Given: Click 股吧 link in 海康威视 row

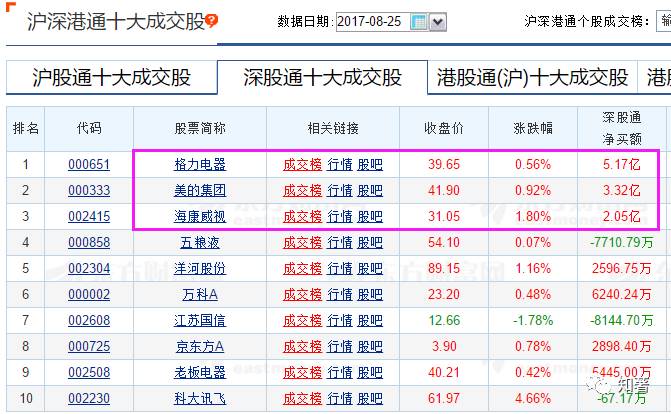Looking at the screenshot, I should [x=370, y=217].
